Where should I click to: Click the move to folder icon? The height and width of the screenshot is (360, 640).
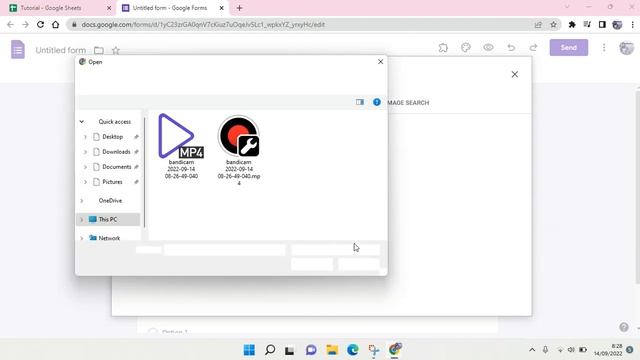pyautogui.click(x=99, y=50)
